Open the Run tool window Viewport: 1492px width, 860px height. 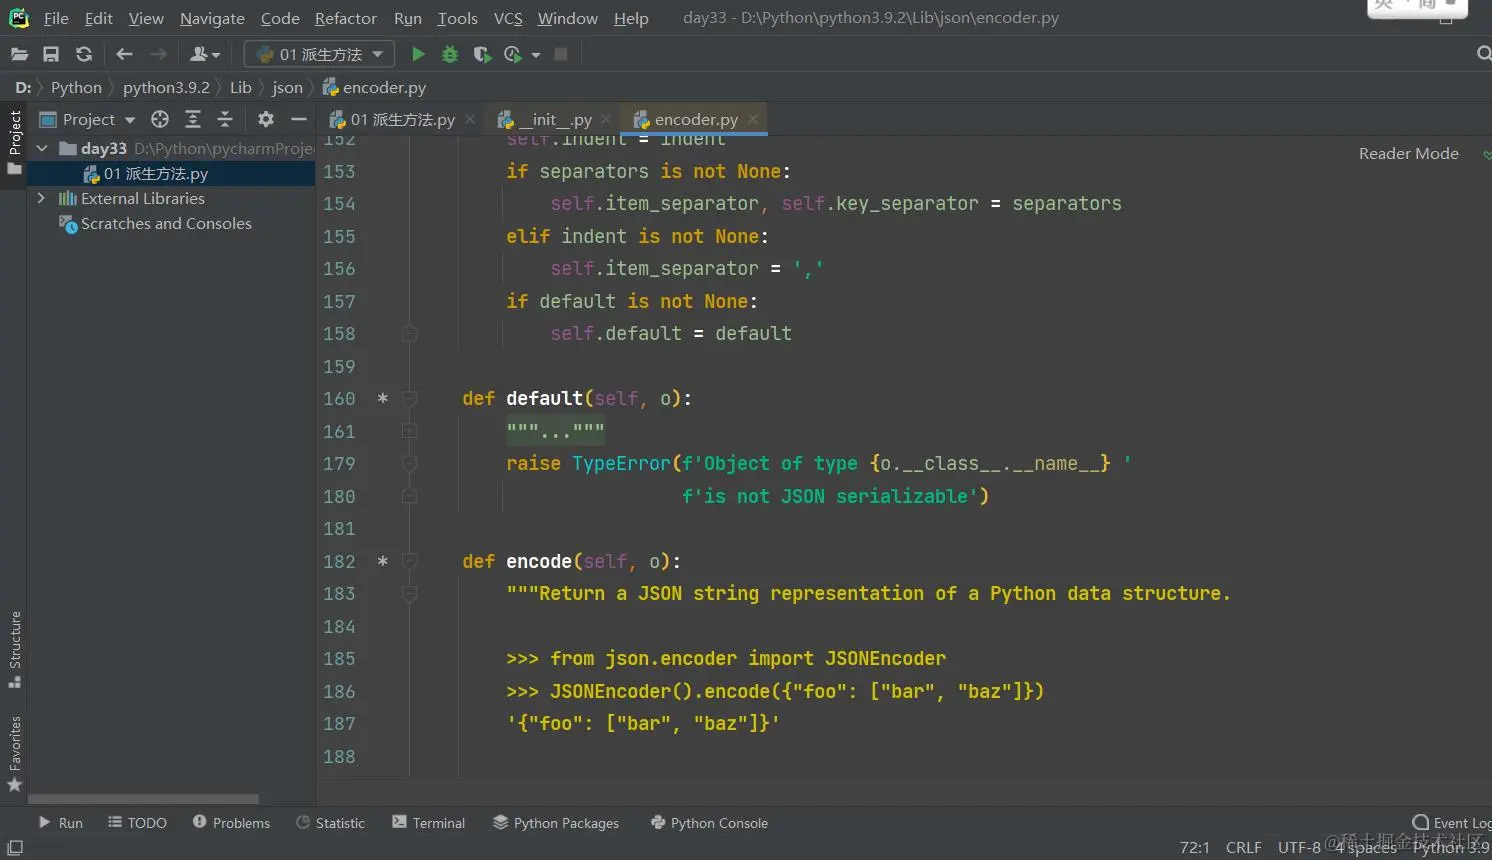coord(60,823)
